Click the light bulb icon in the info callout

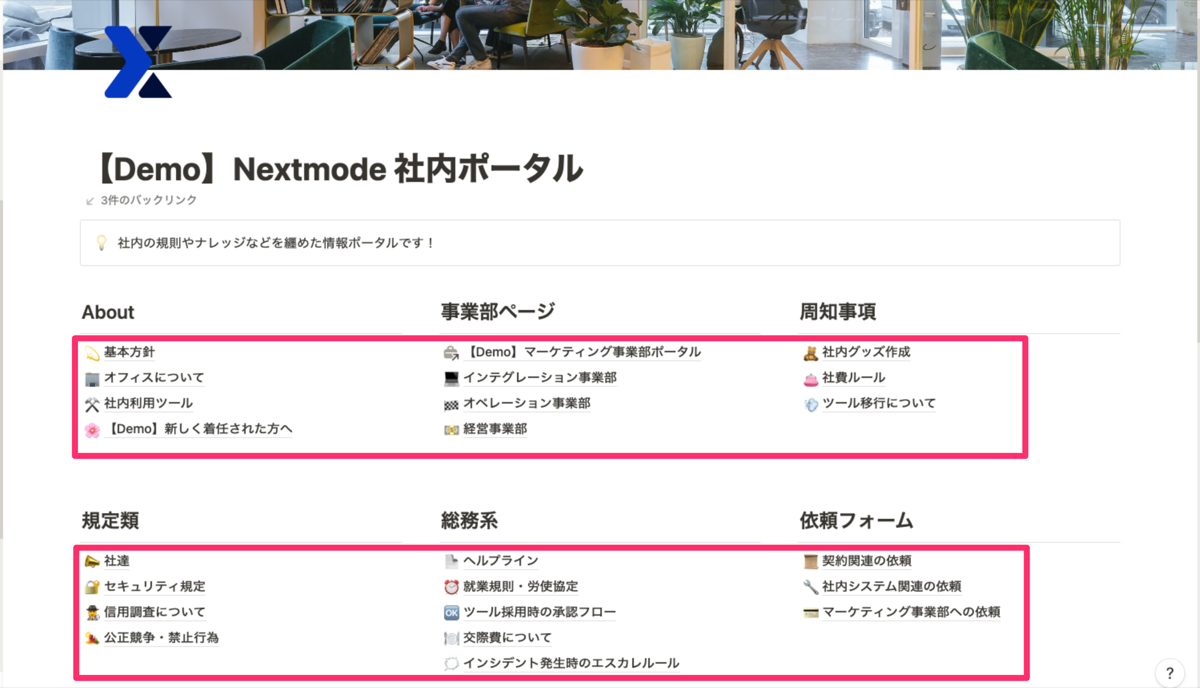pyautogui.click(x=101, y=242)
